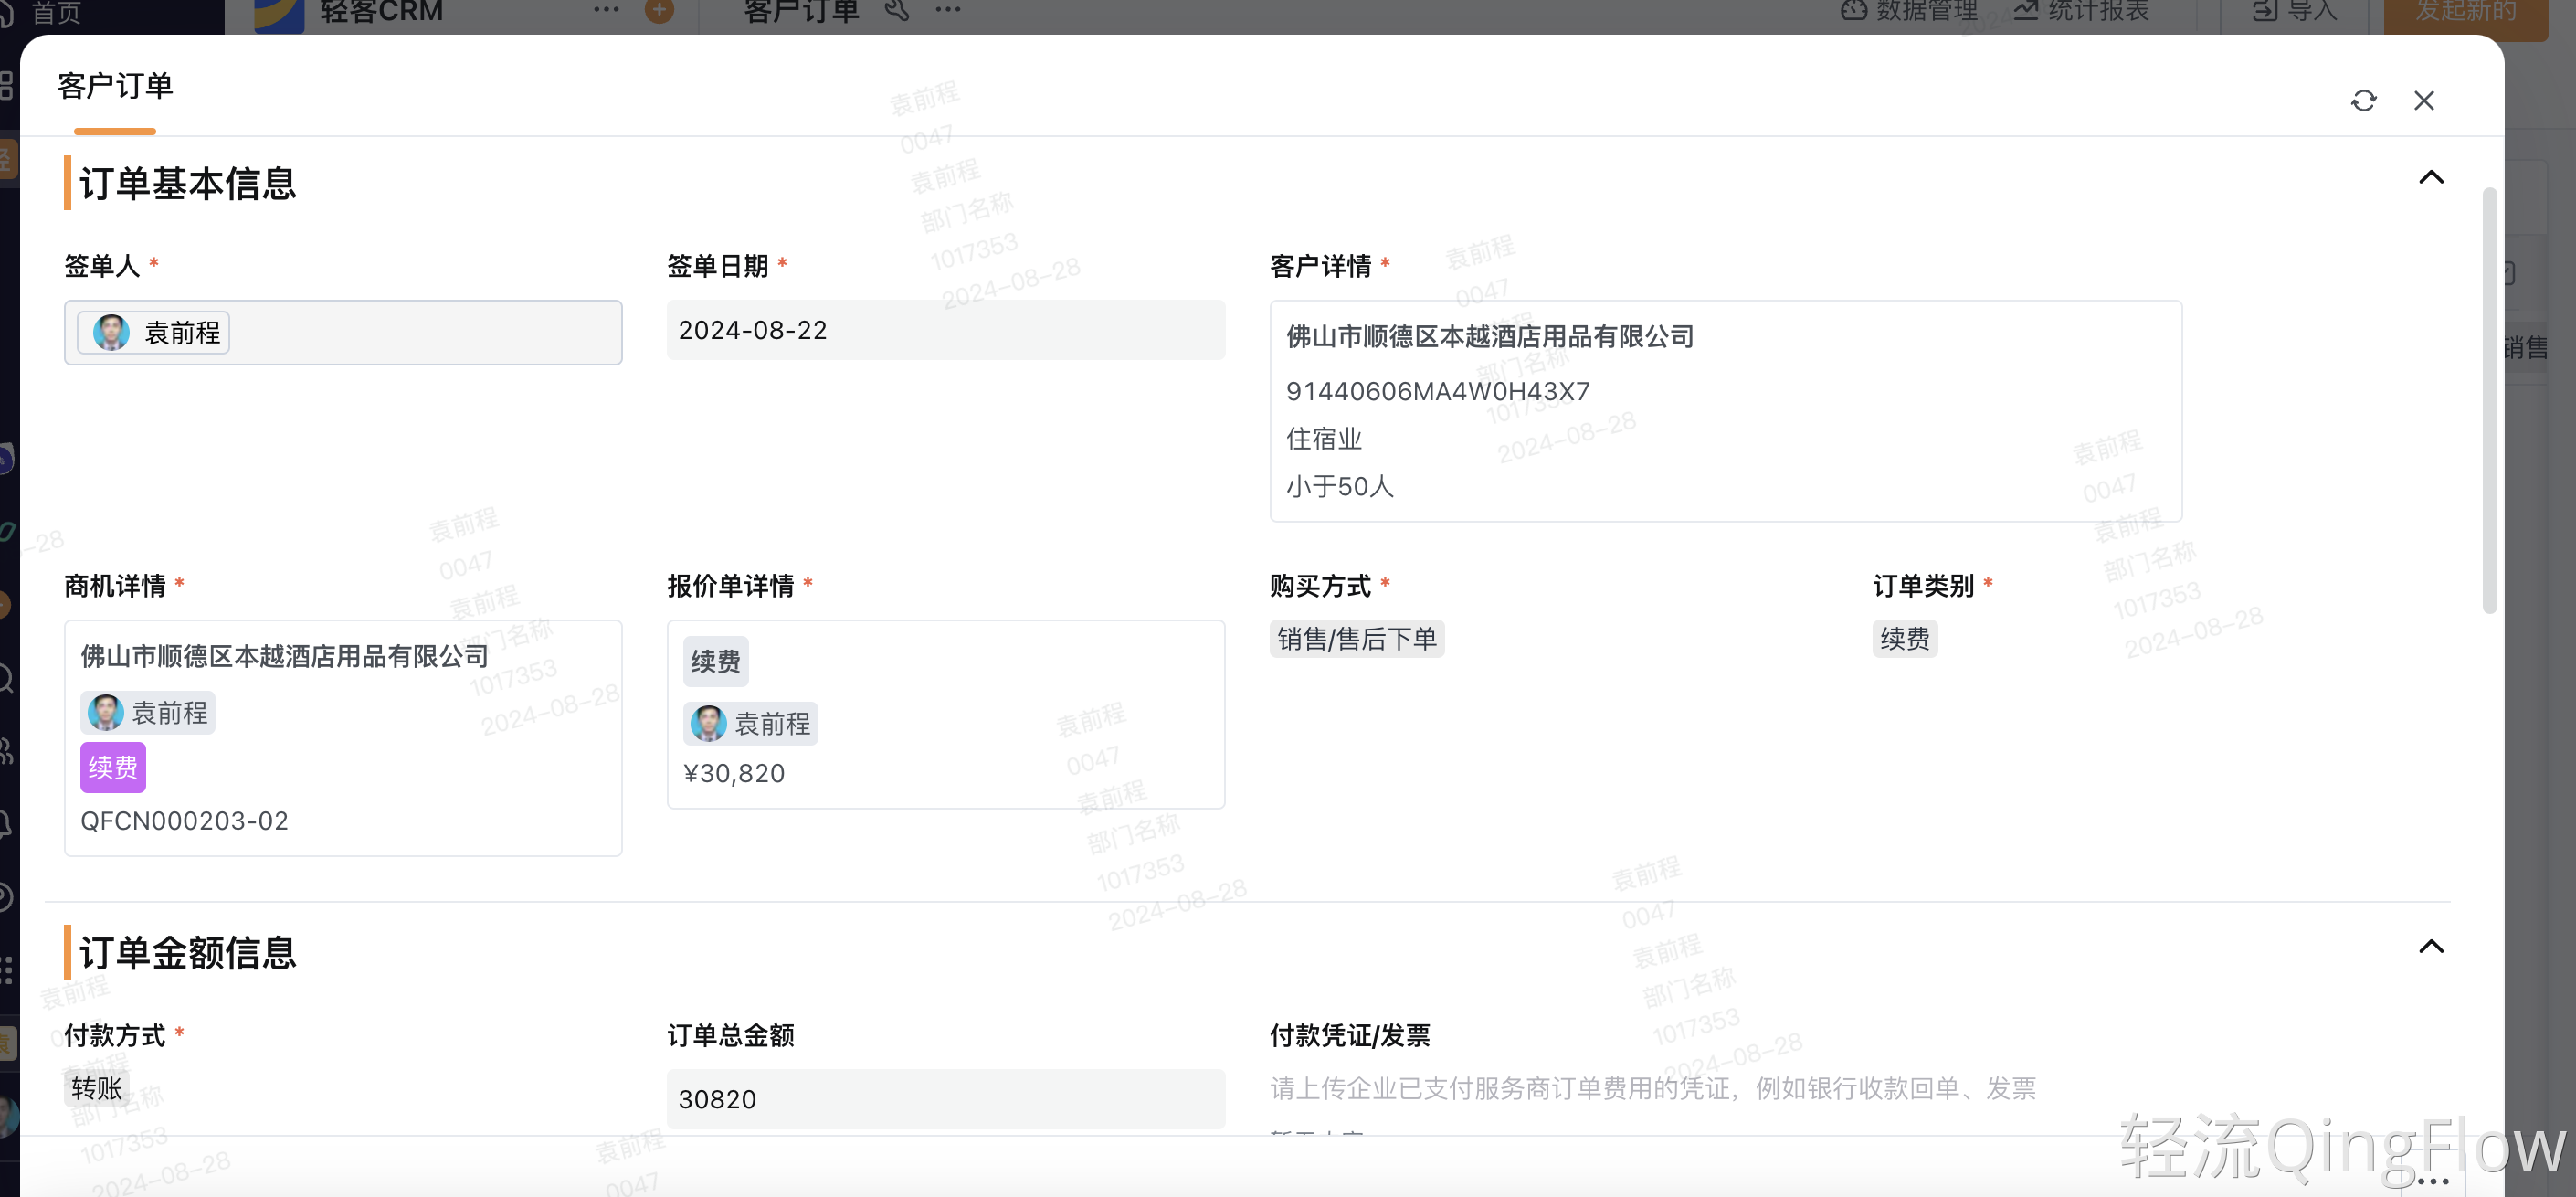Select 转账 as the payment method

click(97, 1088)
